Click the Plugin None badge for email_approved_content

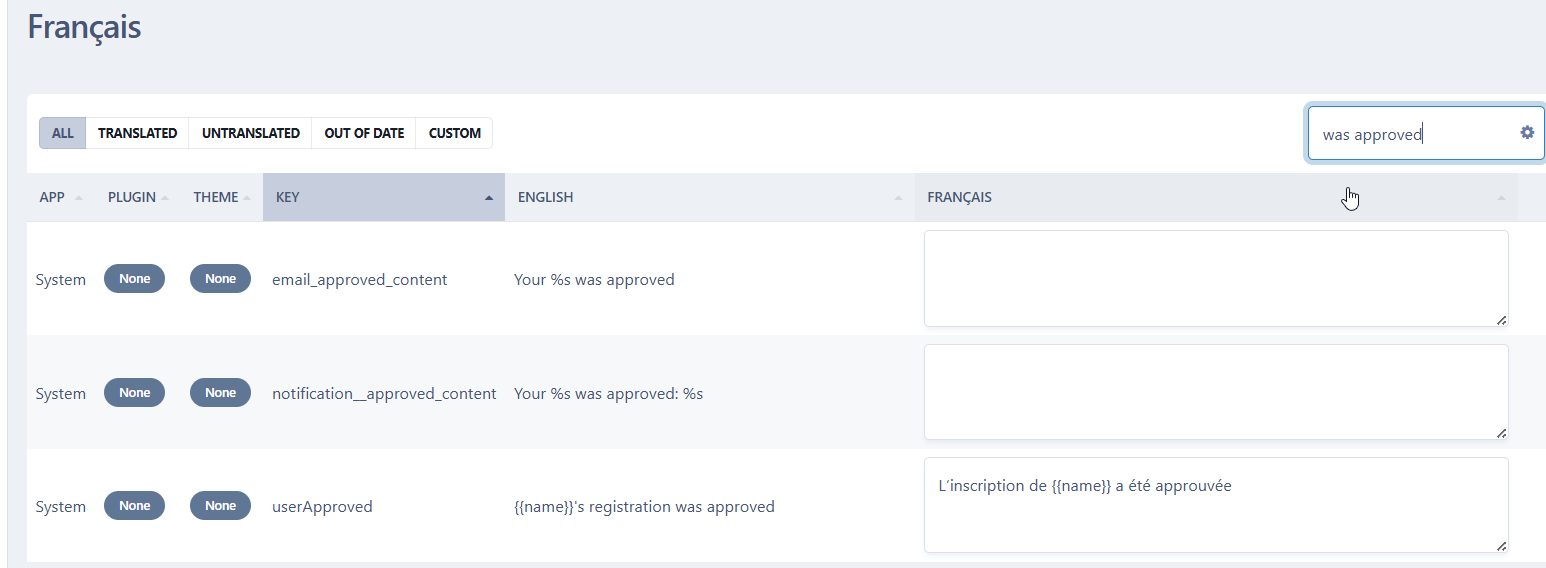134,279
